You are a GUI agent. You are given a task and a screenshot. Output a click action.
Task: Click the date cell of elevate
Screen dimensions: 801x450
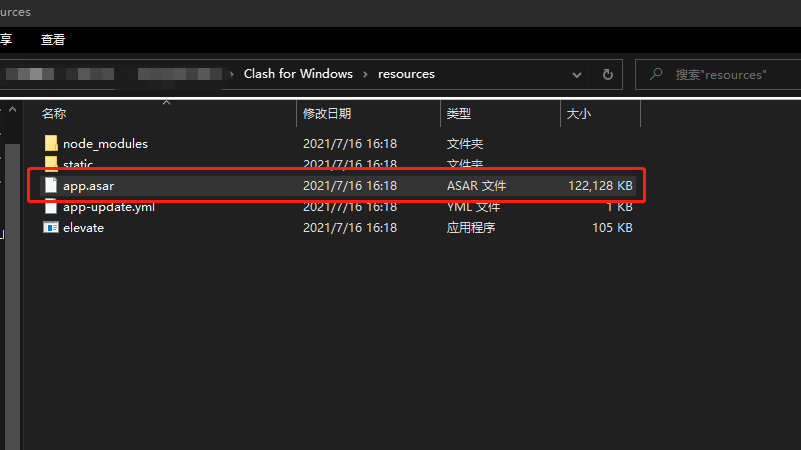[350, 227]
